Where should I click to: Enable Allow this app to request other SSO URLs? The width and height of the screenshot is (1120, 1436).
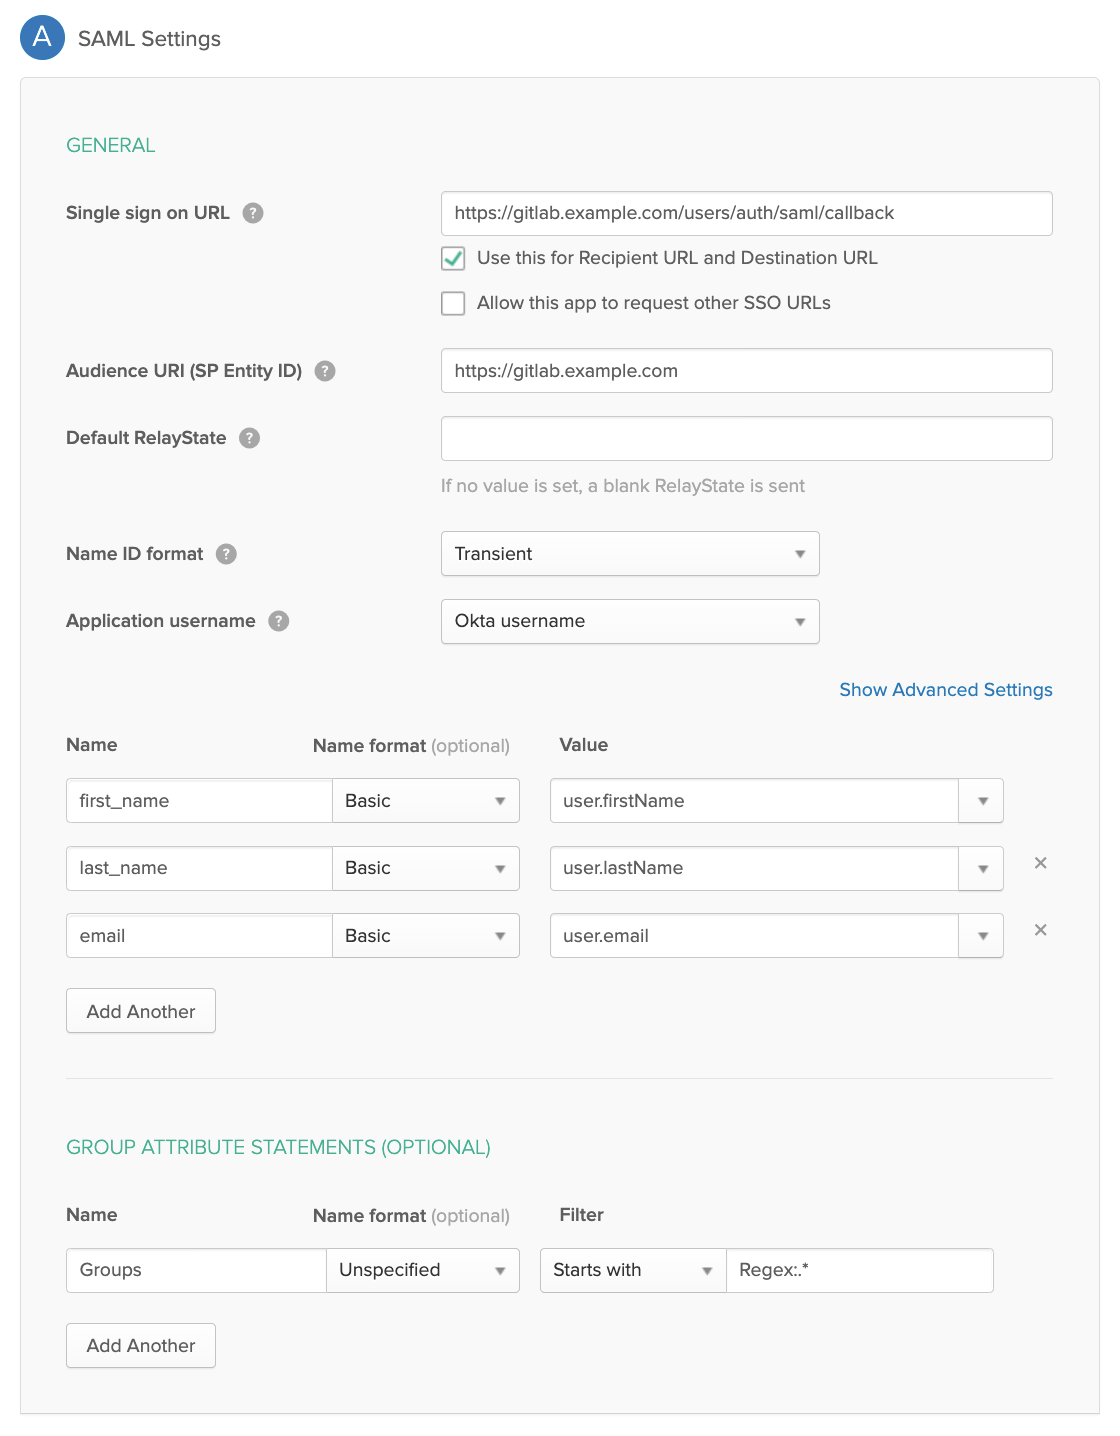pyautogui.click(x=453, y=303)
